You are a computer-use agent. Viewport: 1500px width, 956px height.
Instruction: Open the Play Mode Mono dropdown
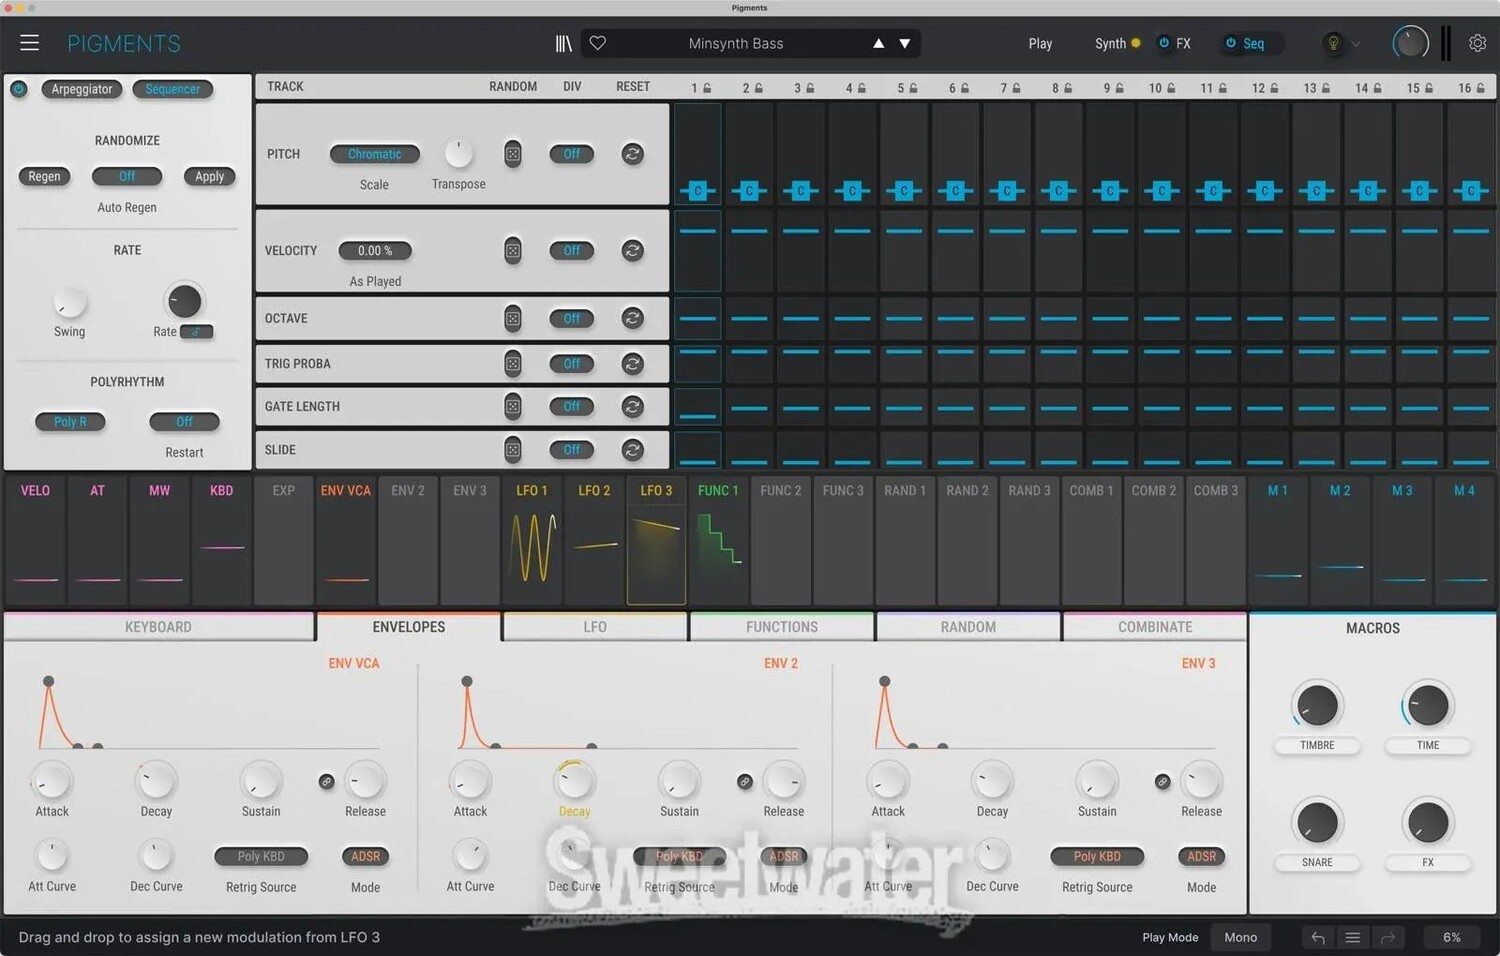(1240, 937)
